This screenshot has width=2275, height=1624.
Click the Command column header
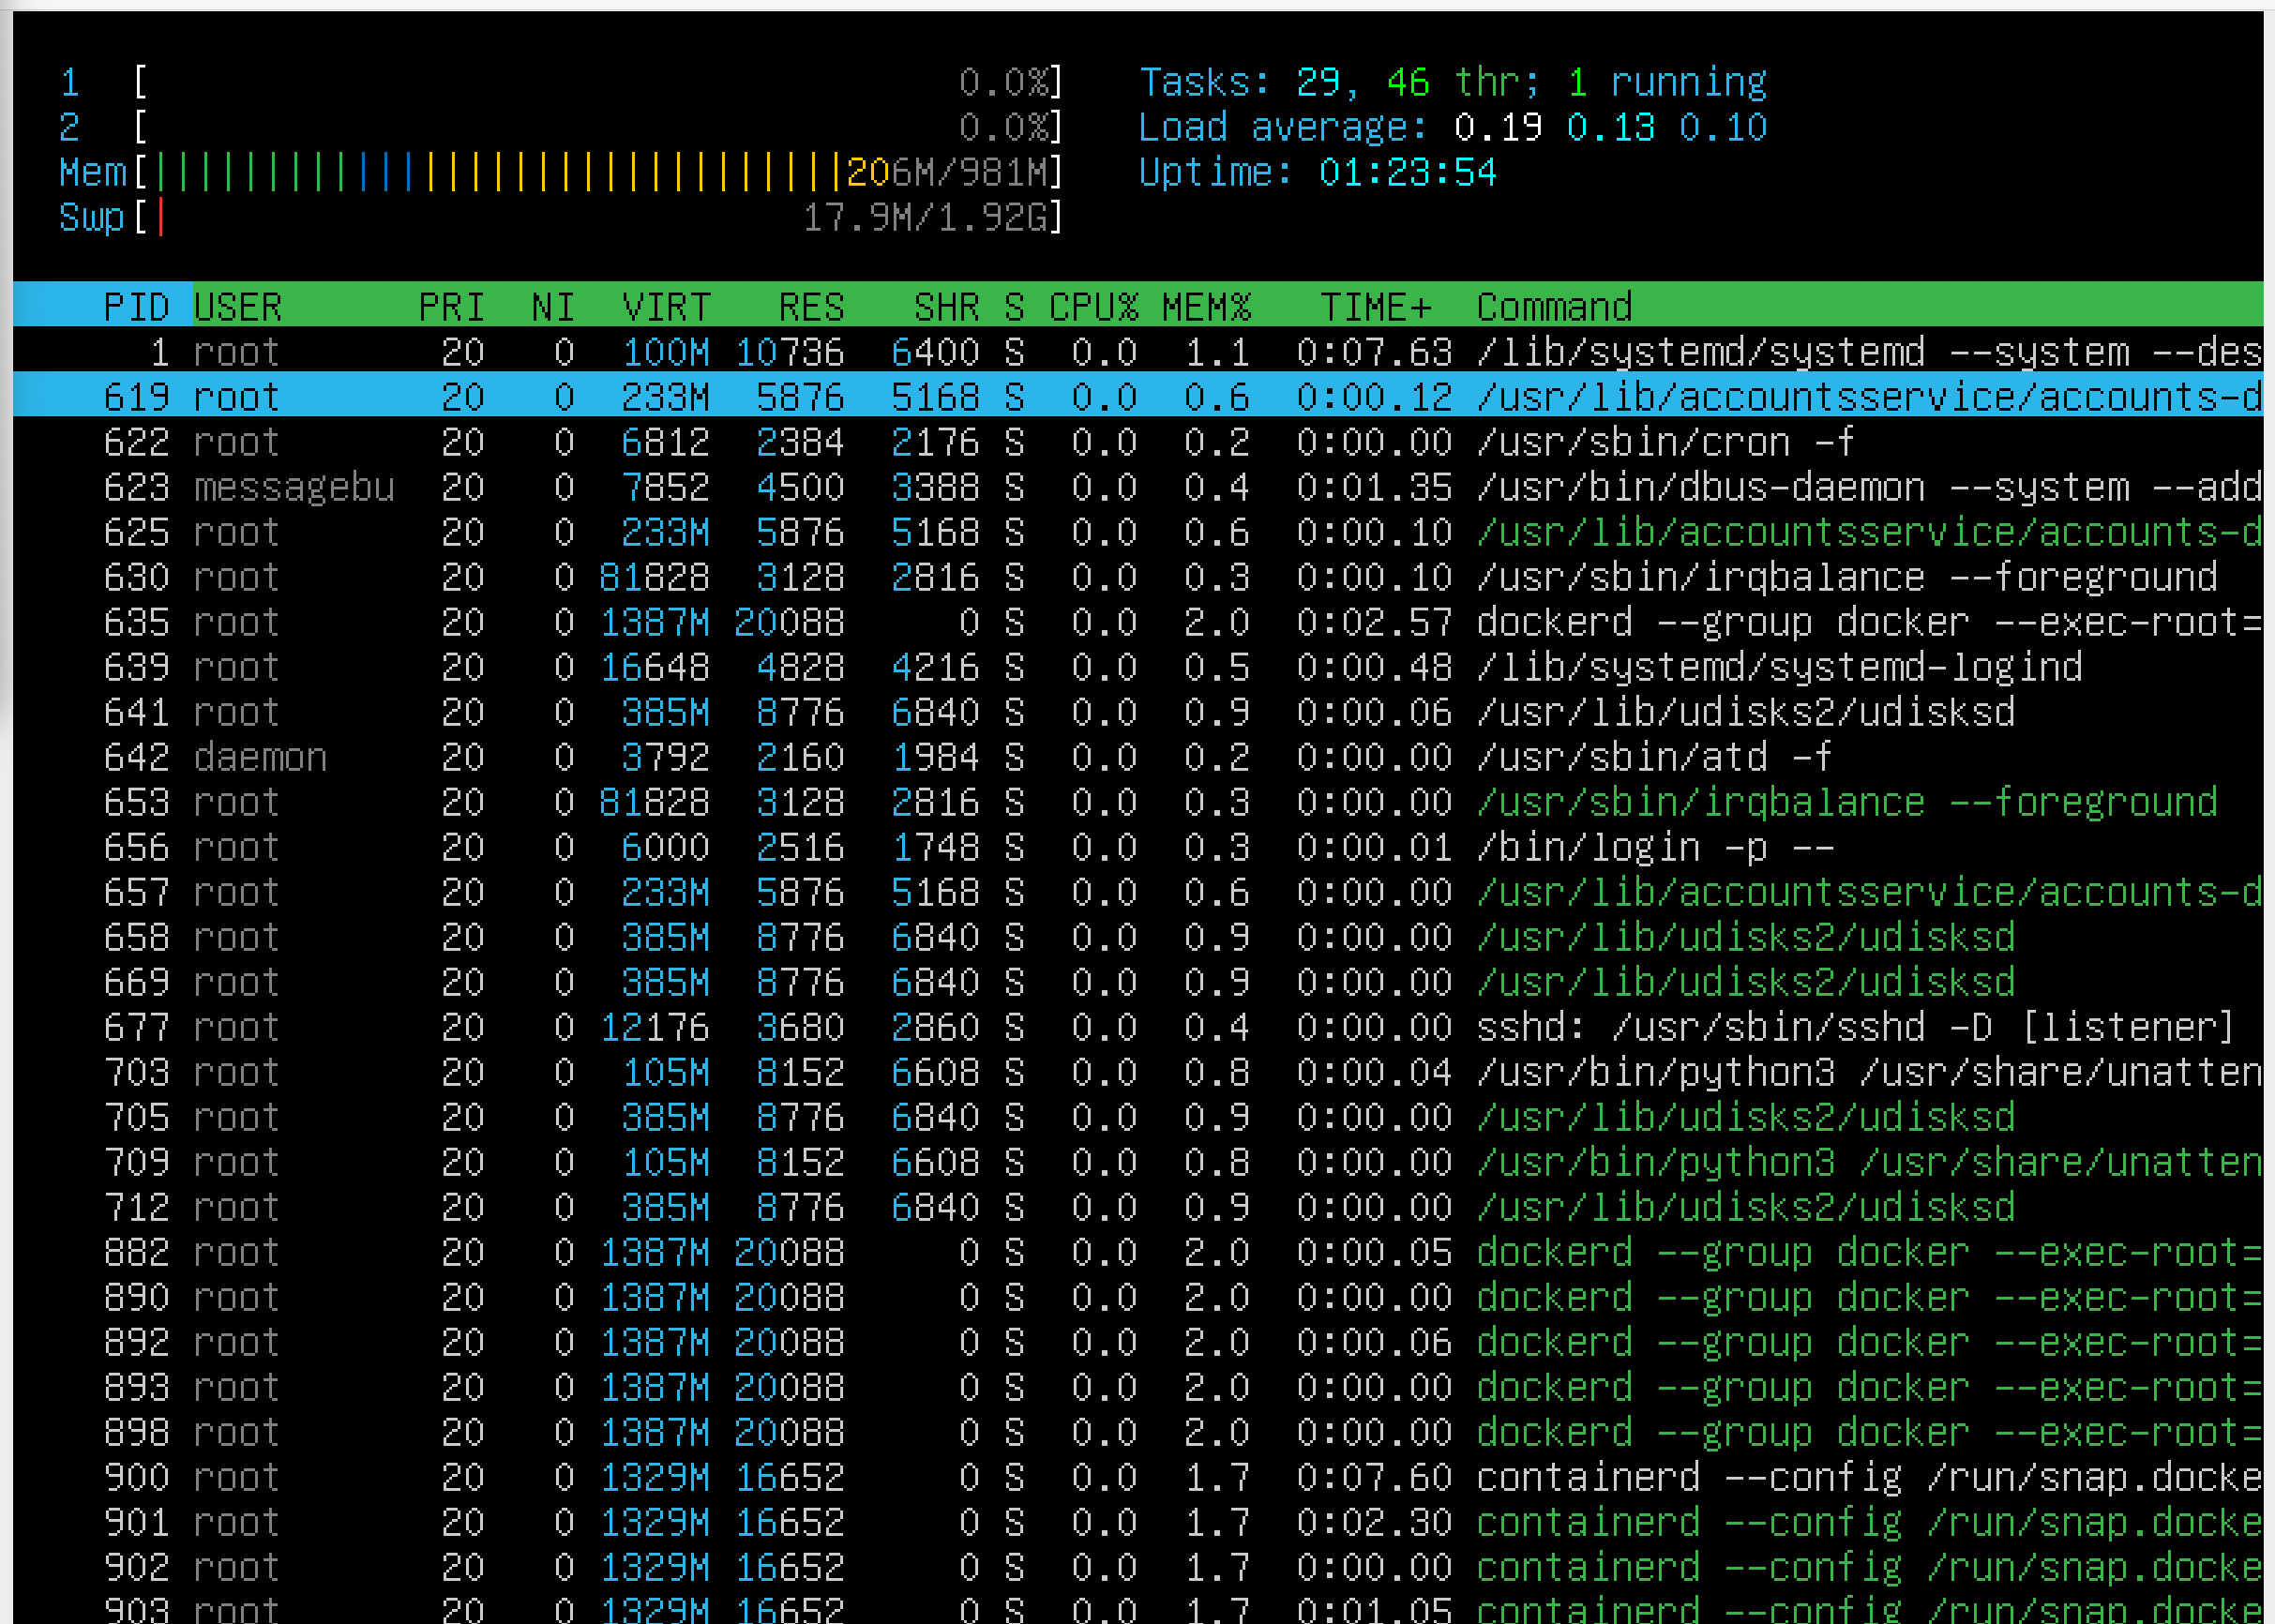pyautogui.click(x=1554, y=306)
